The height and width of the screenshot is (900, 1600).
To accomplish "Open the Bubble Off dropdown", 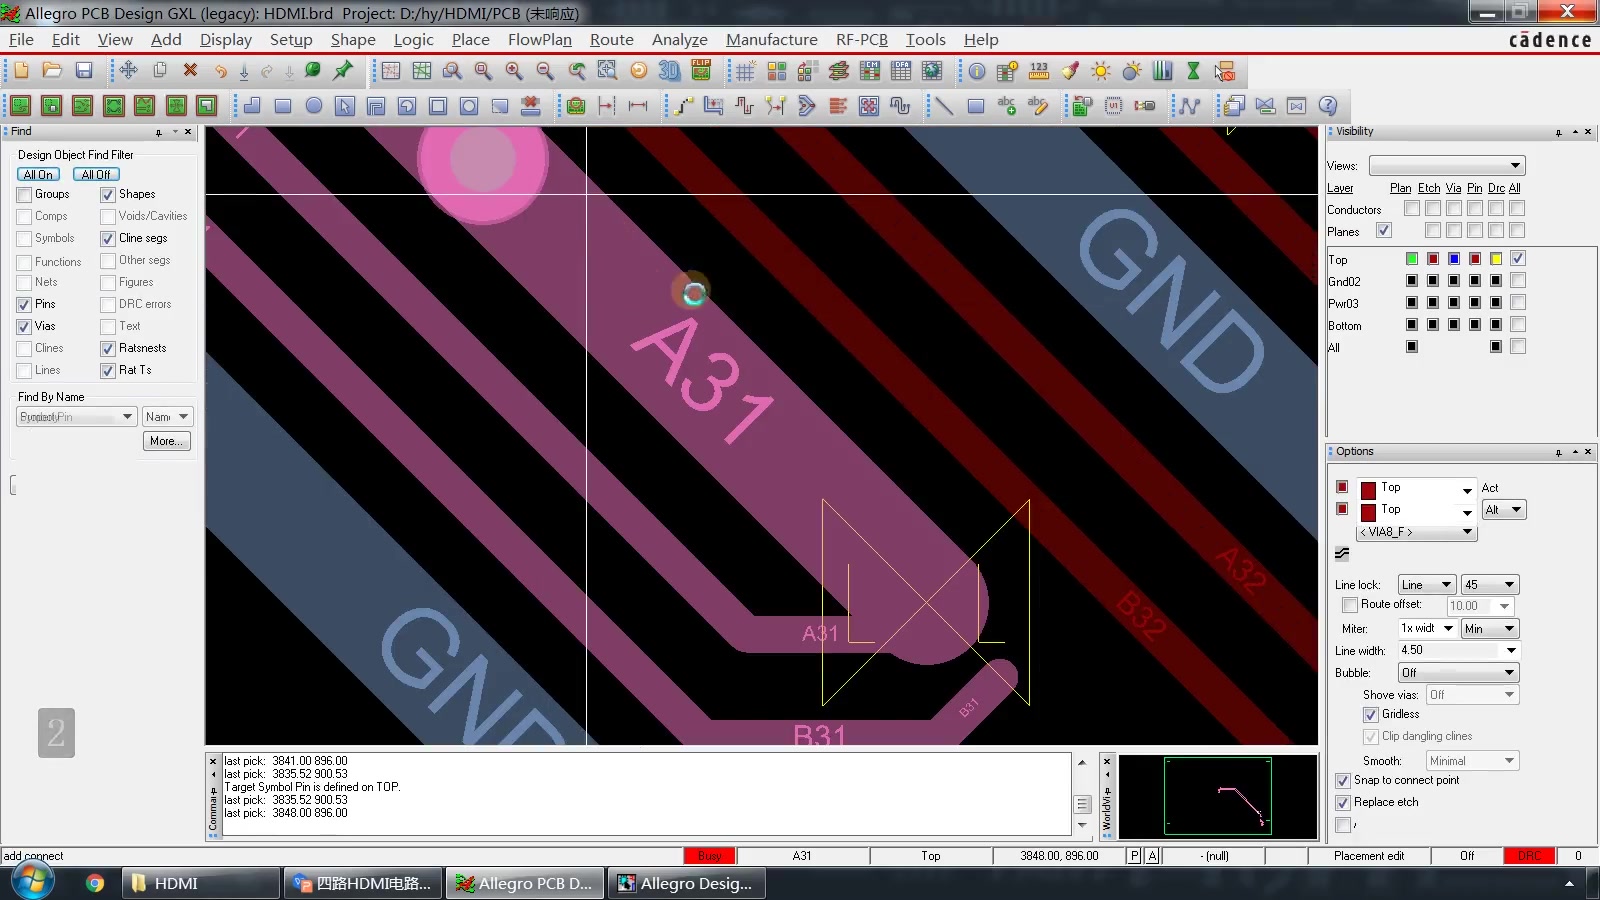I will [x=1458, y=673].
